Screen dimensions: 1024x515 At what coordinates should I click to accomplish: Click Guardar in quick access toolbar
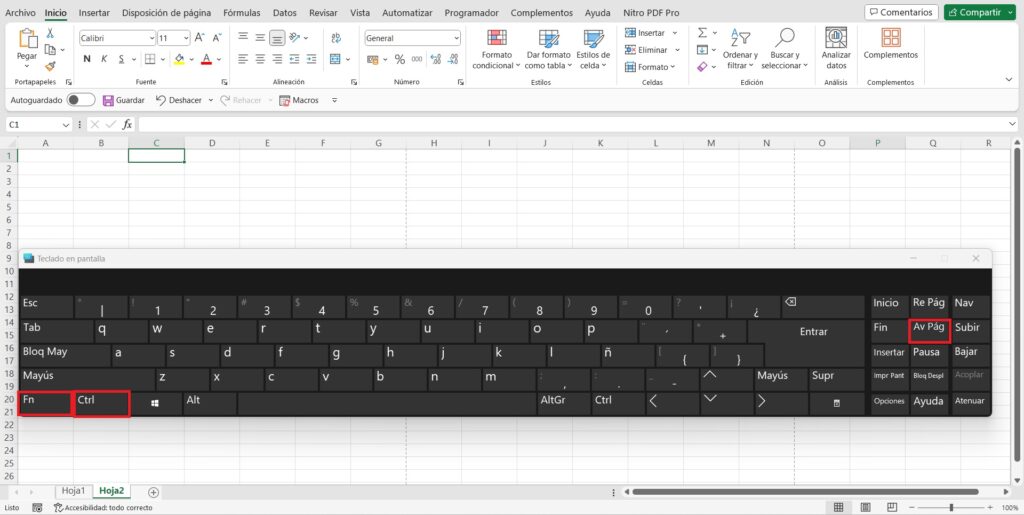123,100
